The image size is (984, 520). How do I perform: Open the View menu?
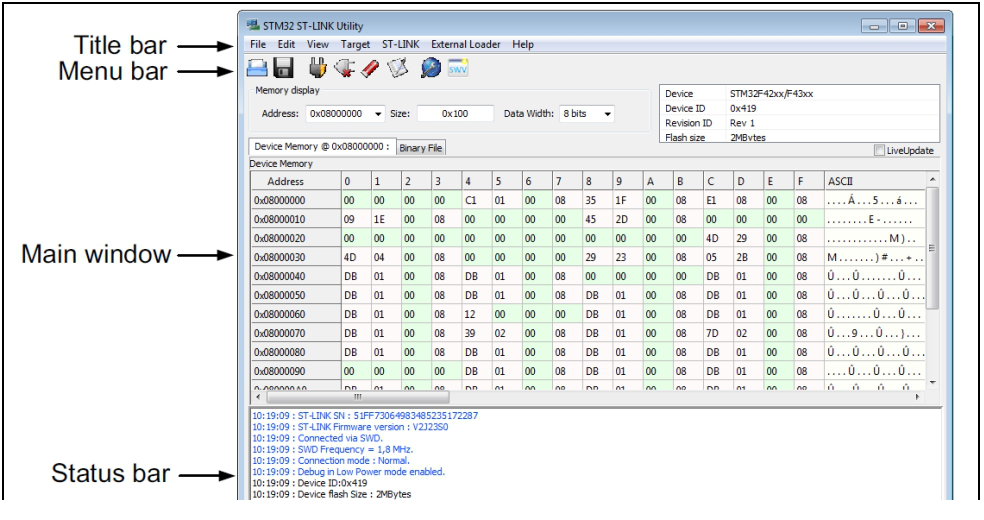318,44
